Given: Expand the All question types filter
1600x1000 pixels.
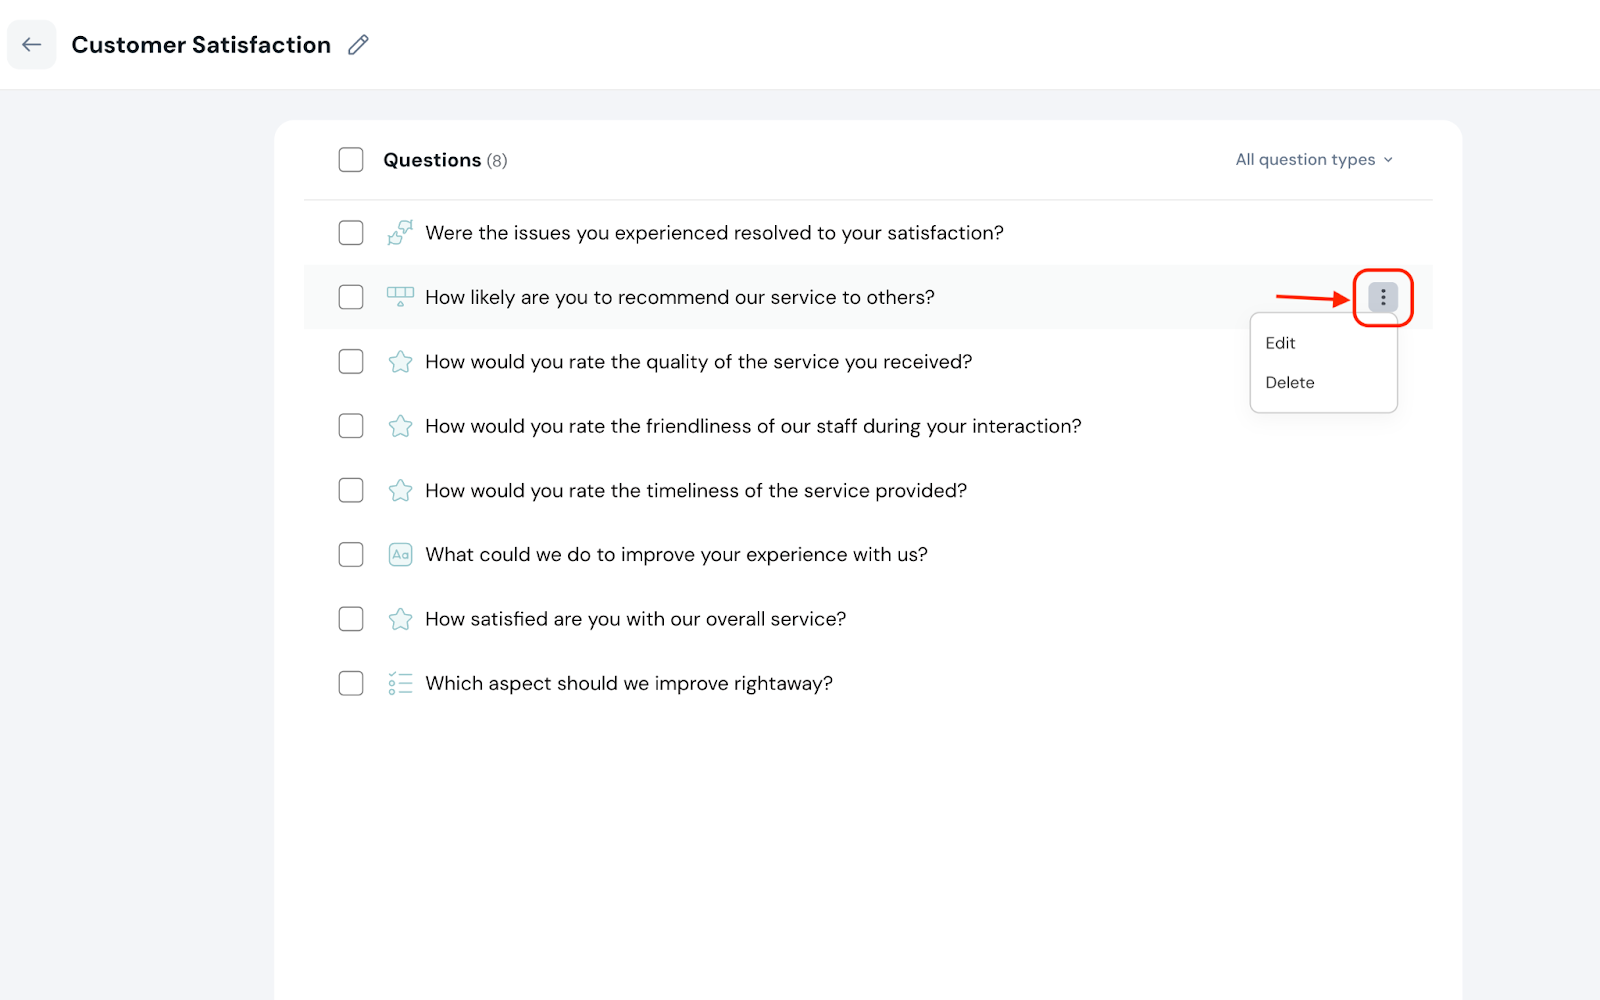Looking at the screenshot, I should coord(1305,160).
